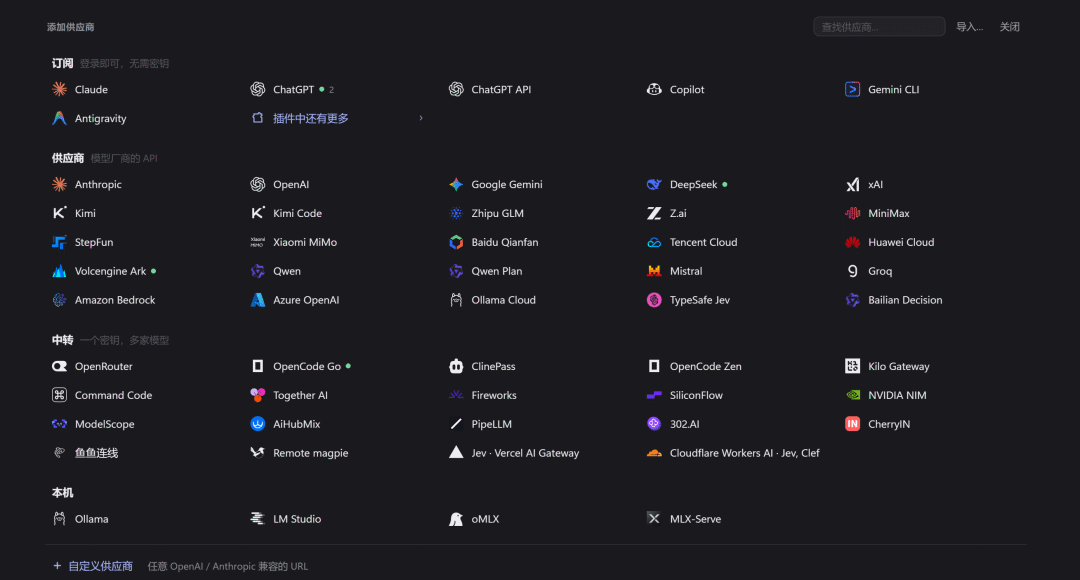Select the Anthropic API provider label
Viewport: 1080px width, 580px height.
(x=98, y=184)
